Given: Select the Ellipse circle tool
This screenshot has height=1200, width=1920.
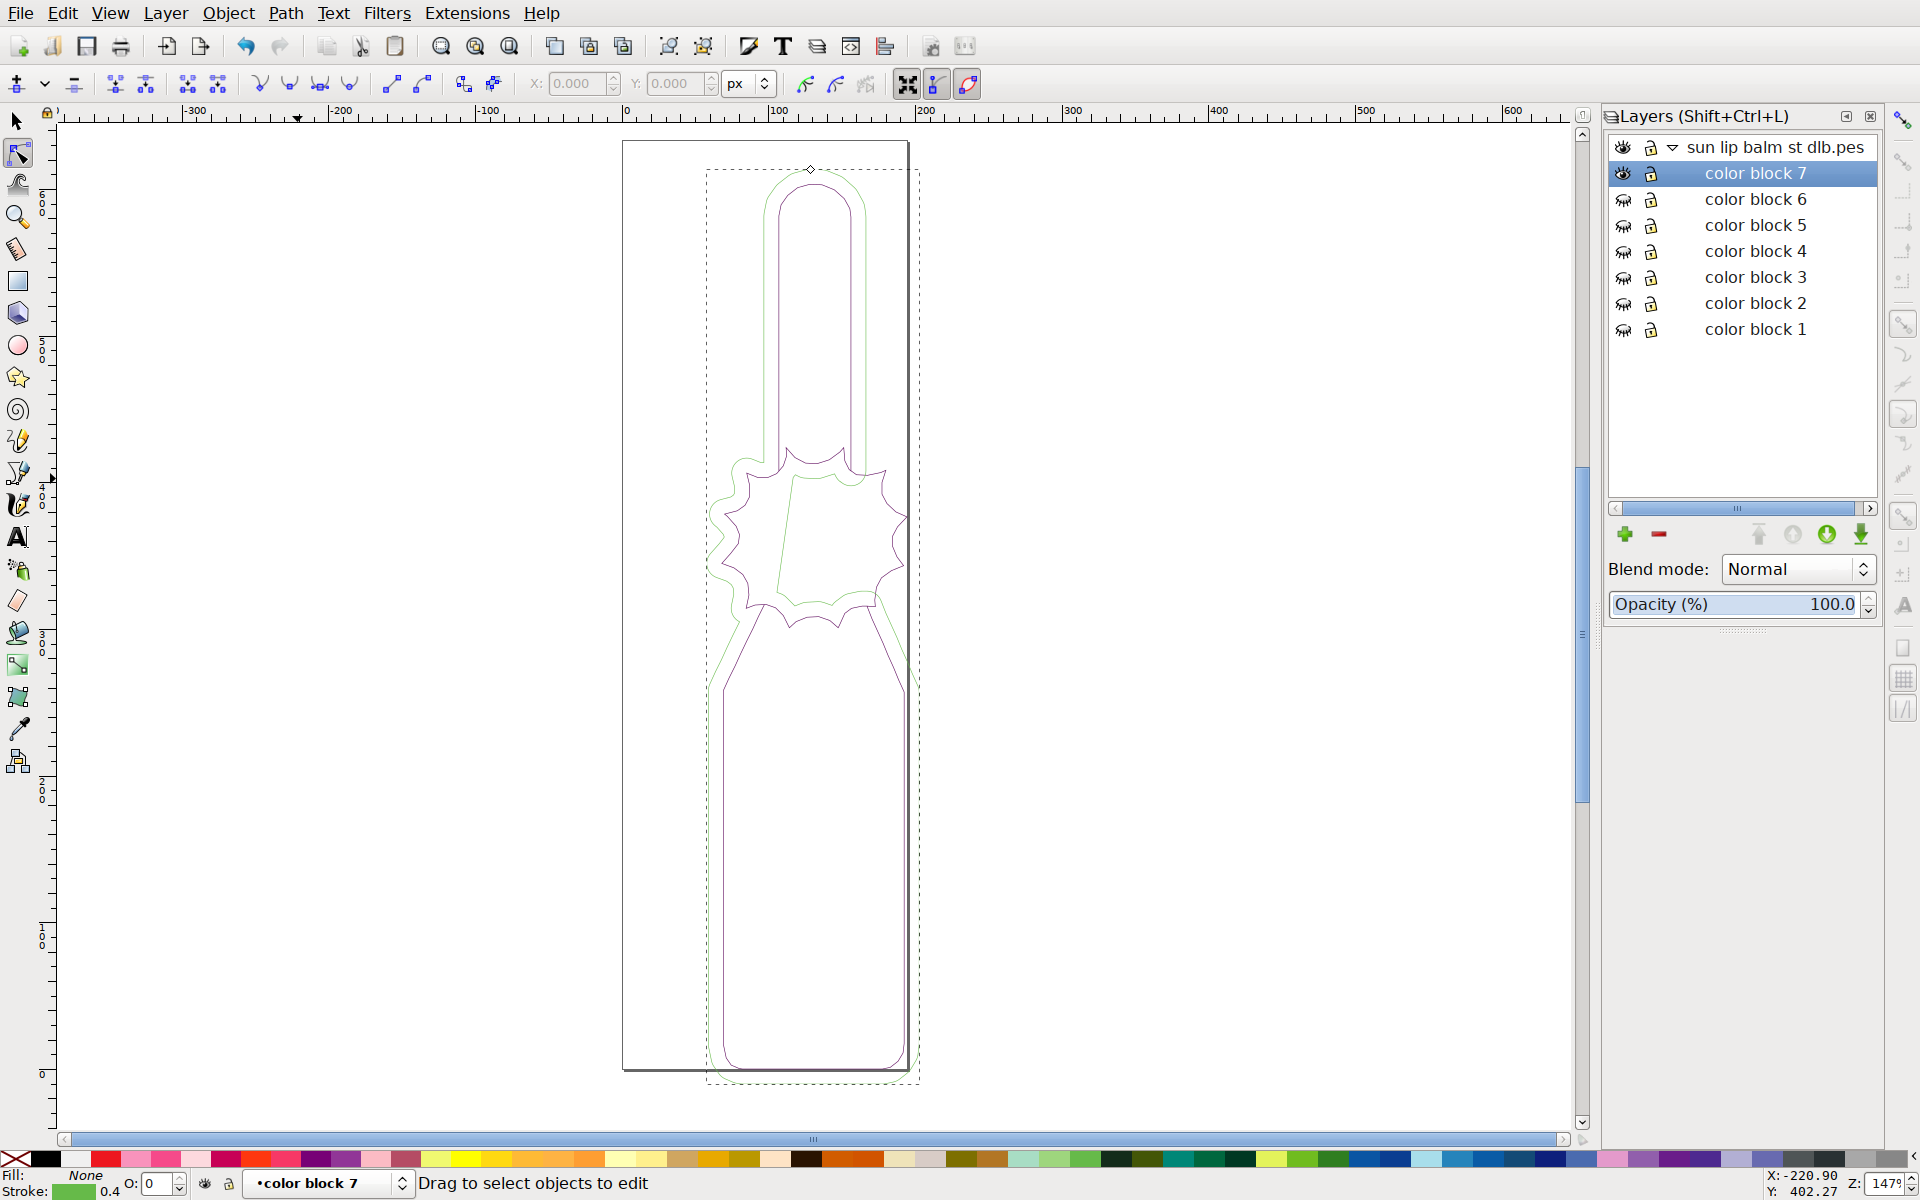Looking at the screenshot, I should pos(18,345).
